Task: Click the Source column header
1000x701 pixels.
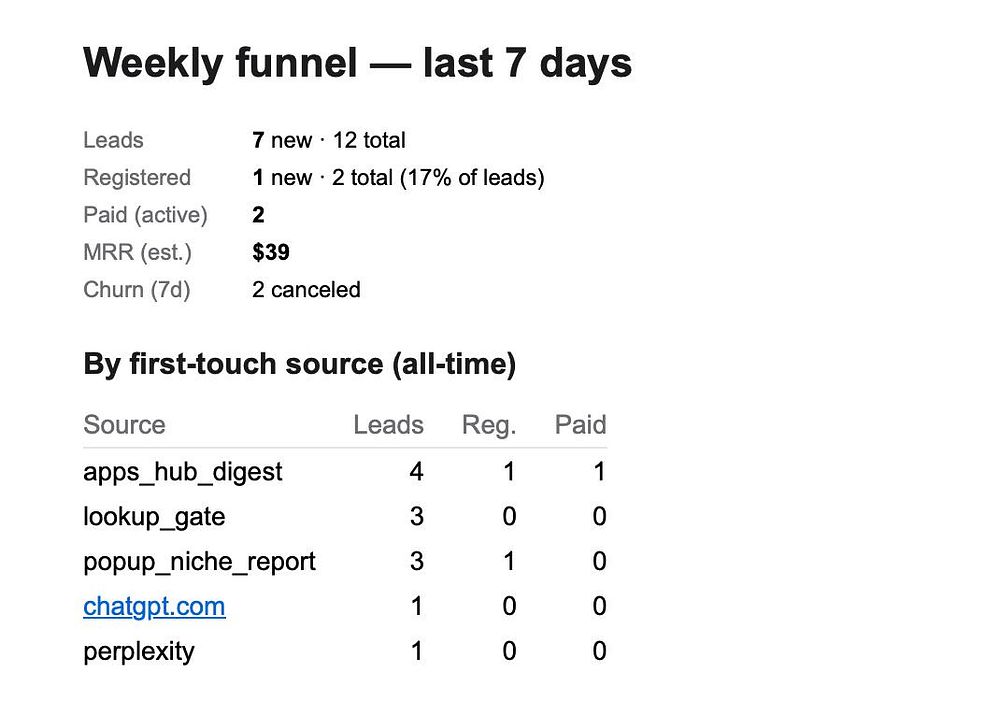Action: point(124,425)
